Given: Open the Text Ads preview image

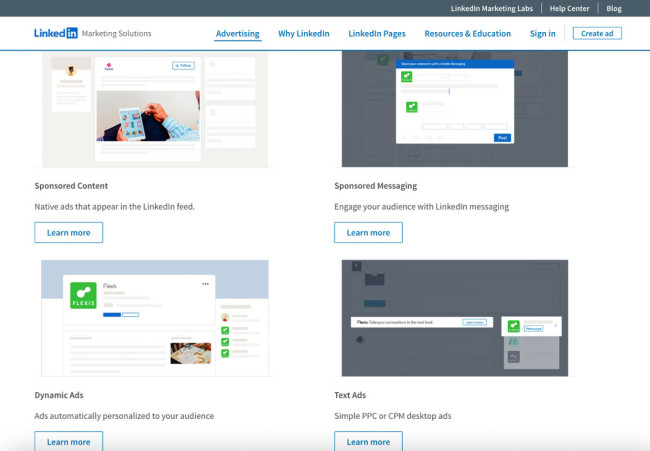Looking at the screenshot, I should (x=454, y=318).
